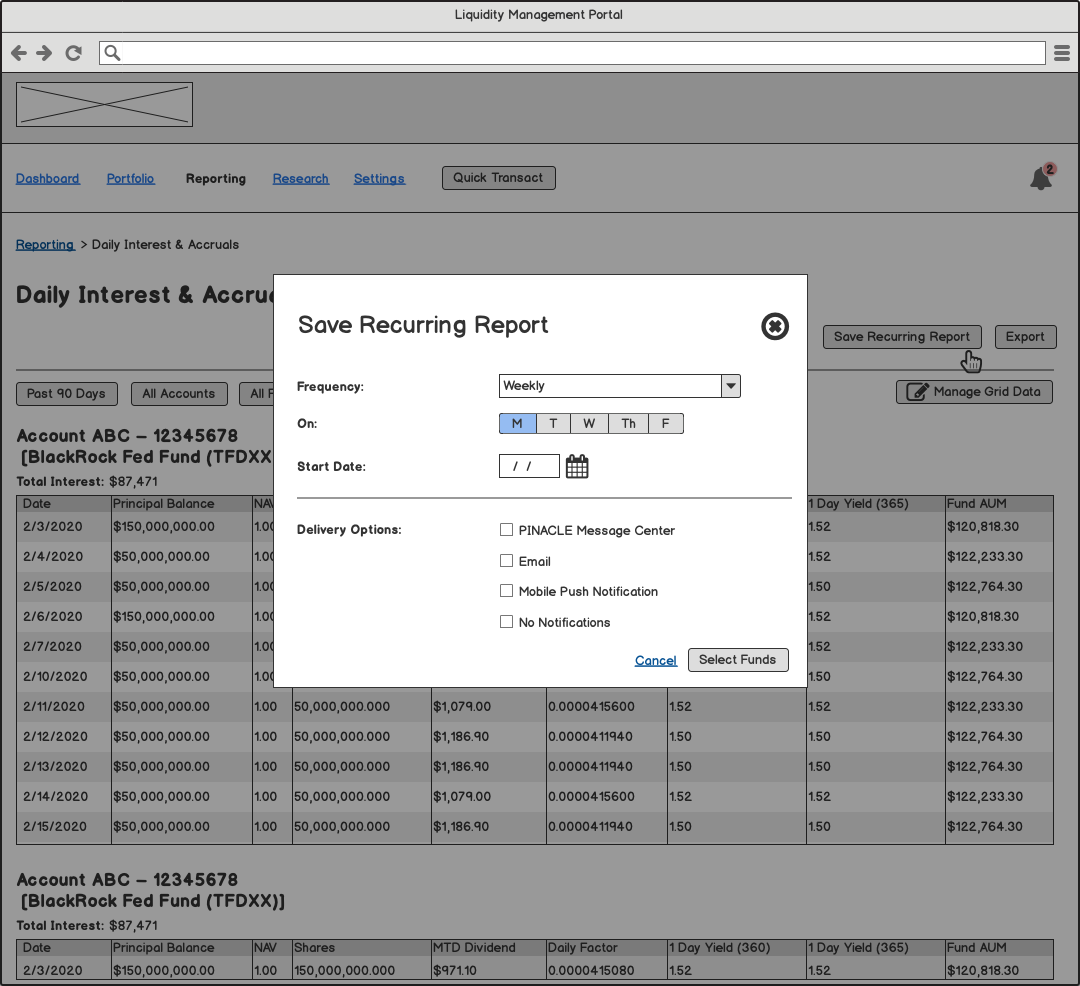Follow the Reporting breadcrumb link
Image resolution: width=1080 pixels, height=986 pixels.
coord(45,244)
